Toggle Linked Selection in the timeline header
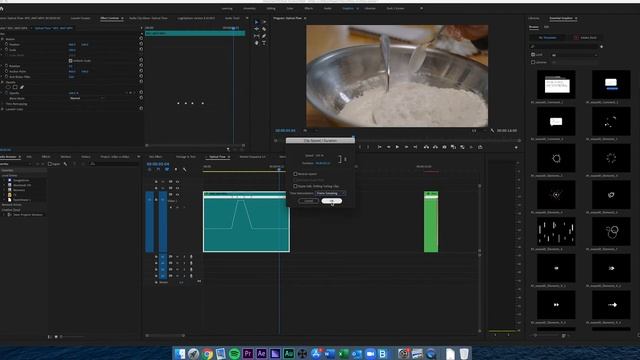The height and width of the screenshot is (360, 640). coord(167,169)
